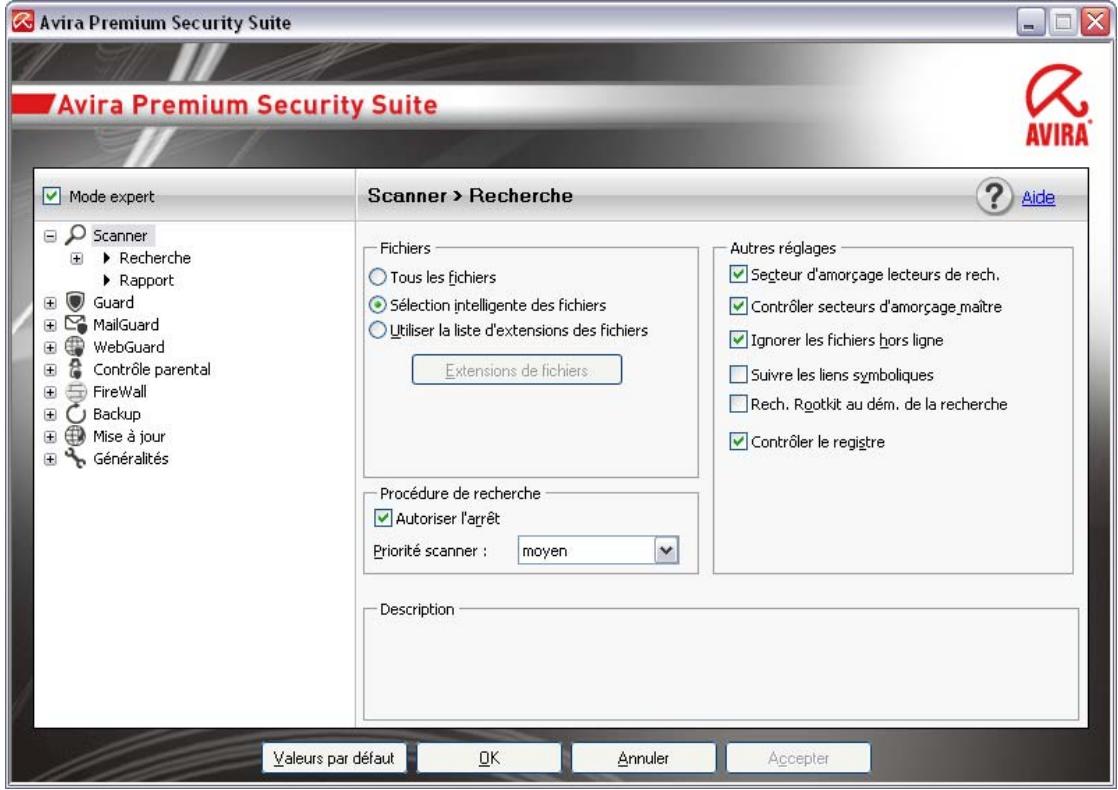Minimize the Avira window

click(x=1029, y=23)
